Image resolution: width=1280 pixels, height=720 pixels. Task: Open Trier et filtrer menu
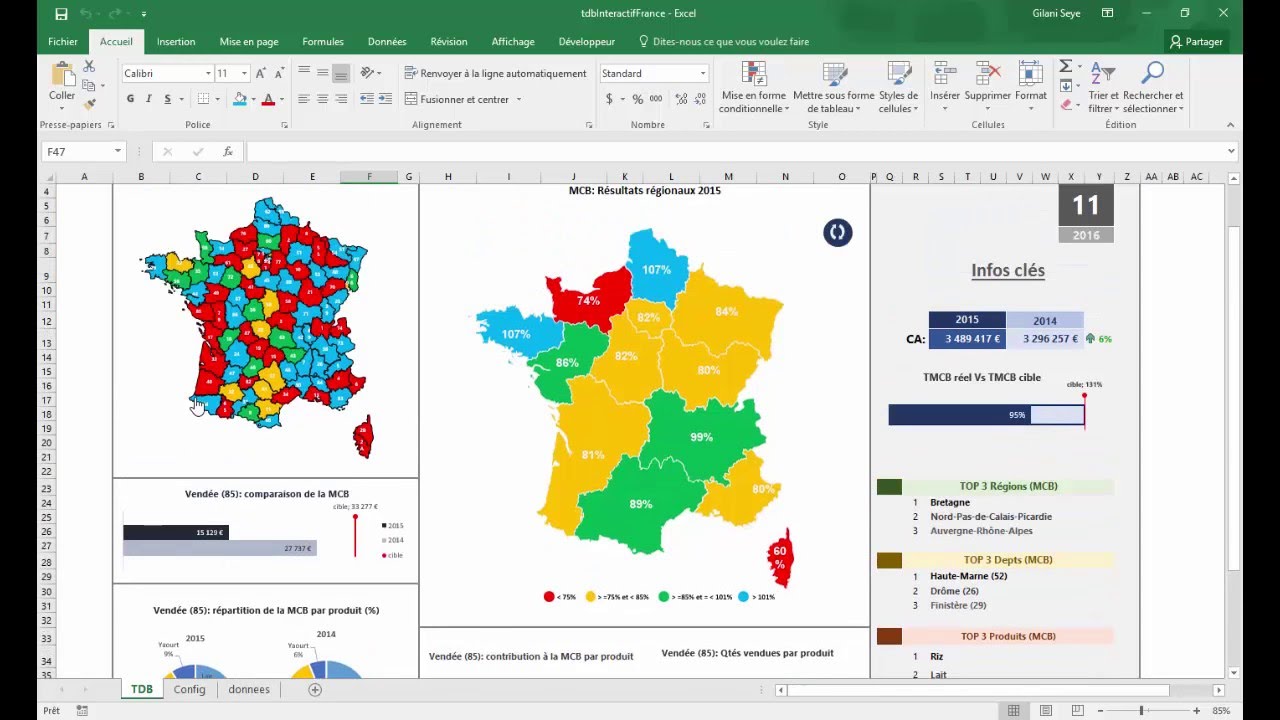point(1103,87)
